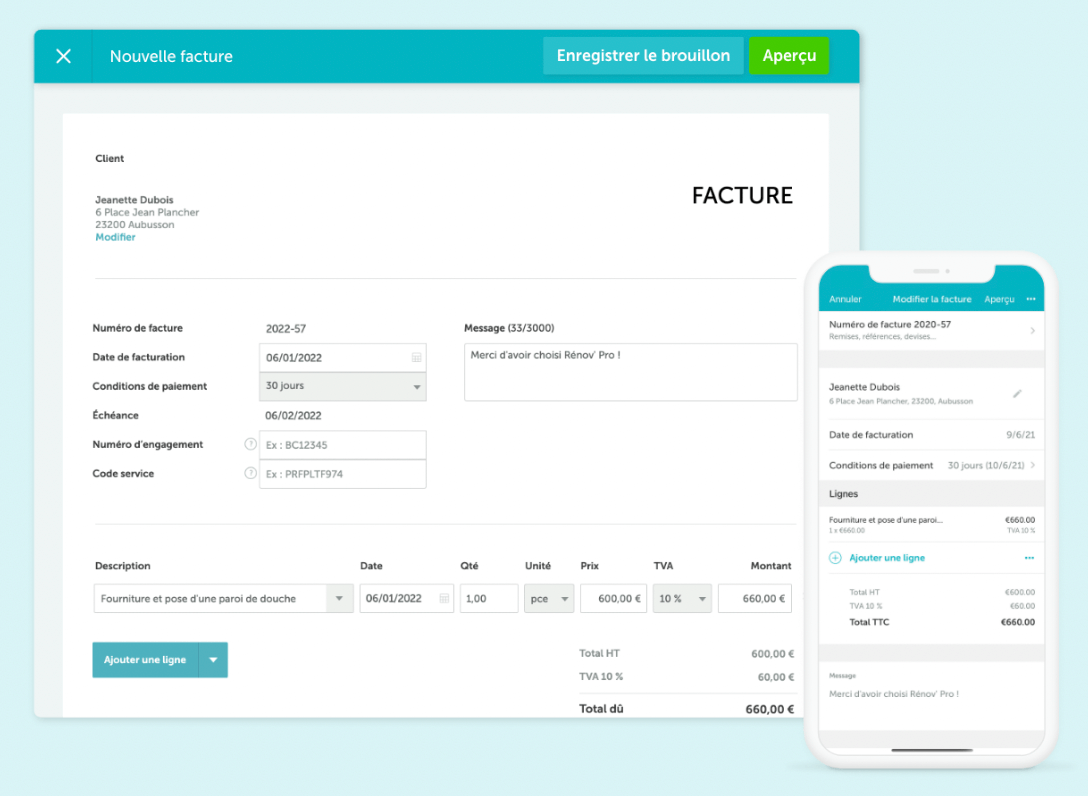
Task: Open the Unité dropdown set to pce
Action: point(565,597)
